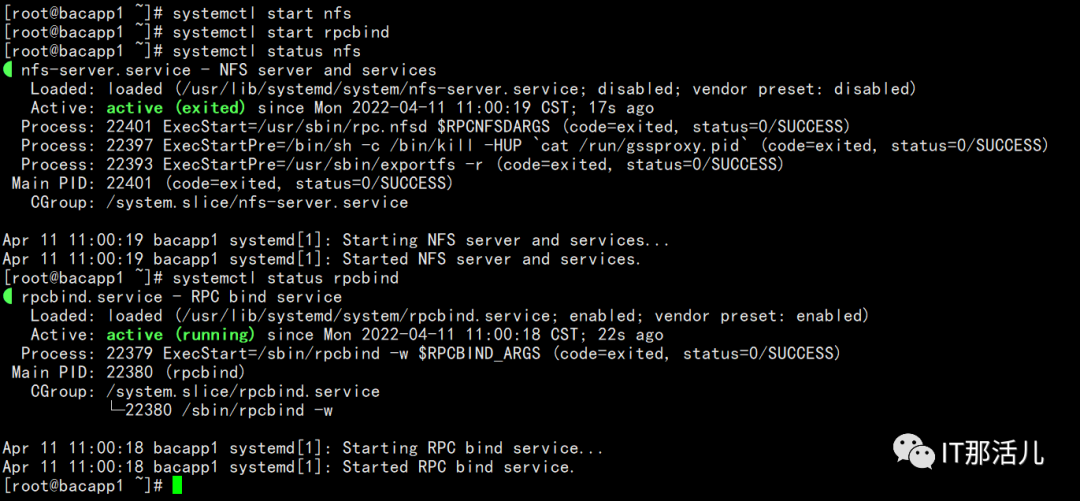Viewport: 1080px width, 501px height.
Task: Click the green 'active (exited)' status text
Action: click(x=176, y=108)
